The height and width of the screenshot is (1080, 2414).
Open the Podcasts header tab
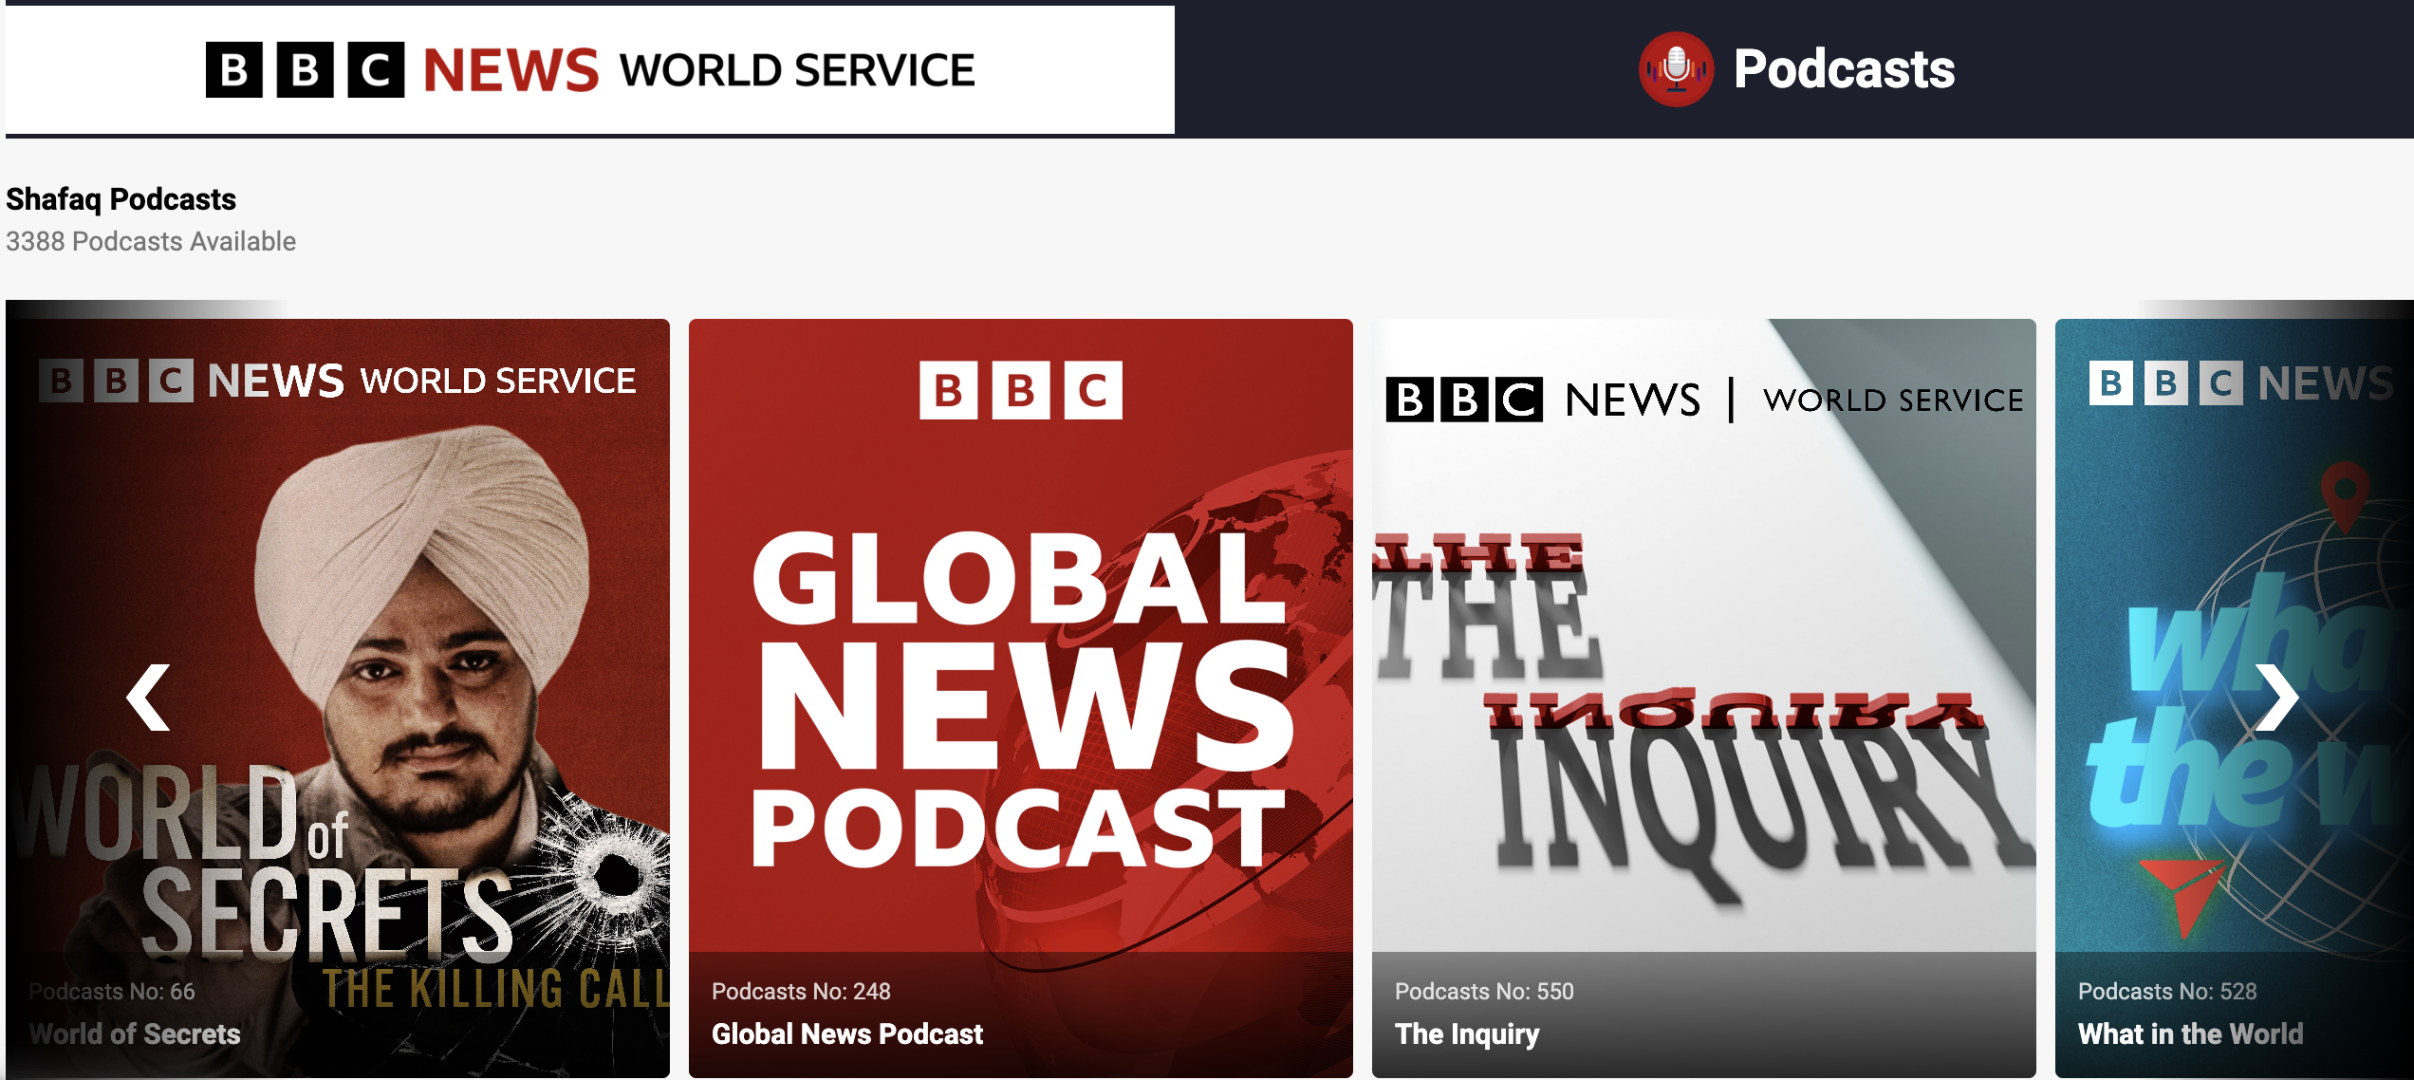click(x=1843, y=69)
